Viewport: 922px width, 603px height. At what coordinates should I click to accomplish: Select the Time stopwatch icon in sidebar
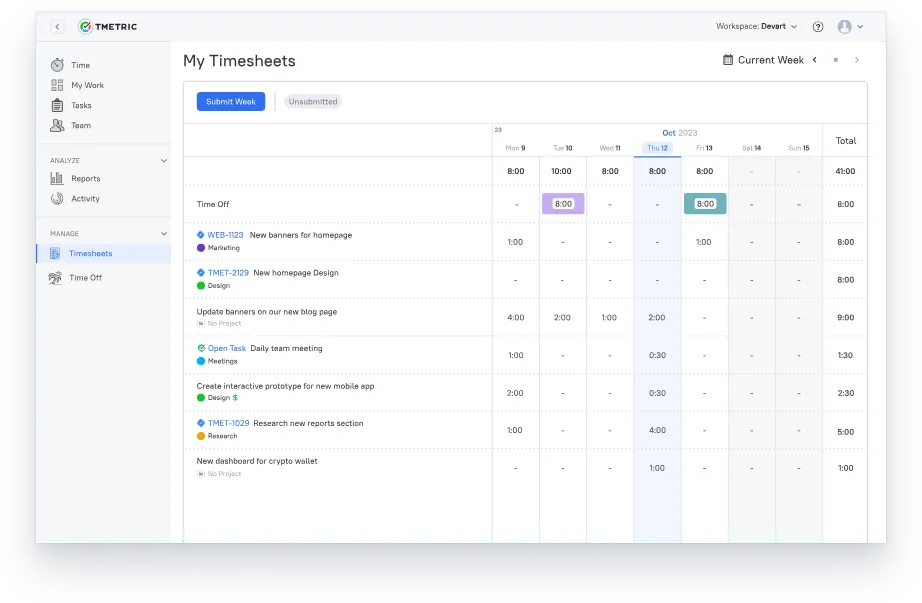point(59,64)
